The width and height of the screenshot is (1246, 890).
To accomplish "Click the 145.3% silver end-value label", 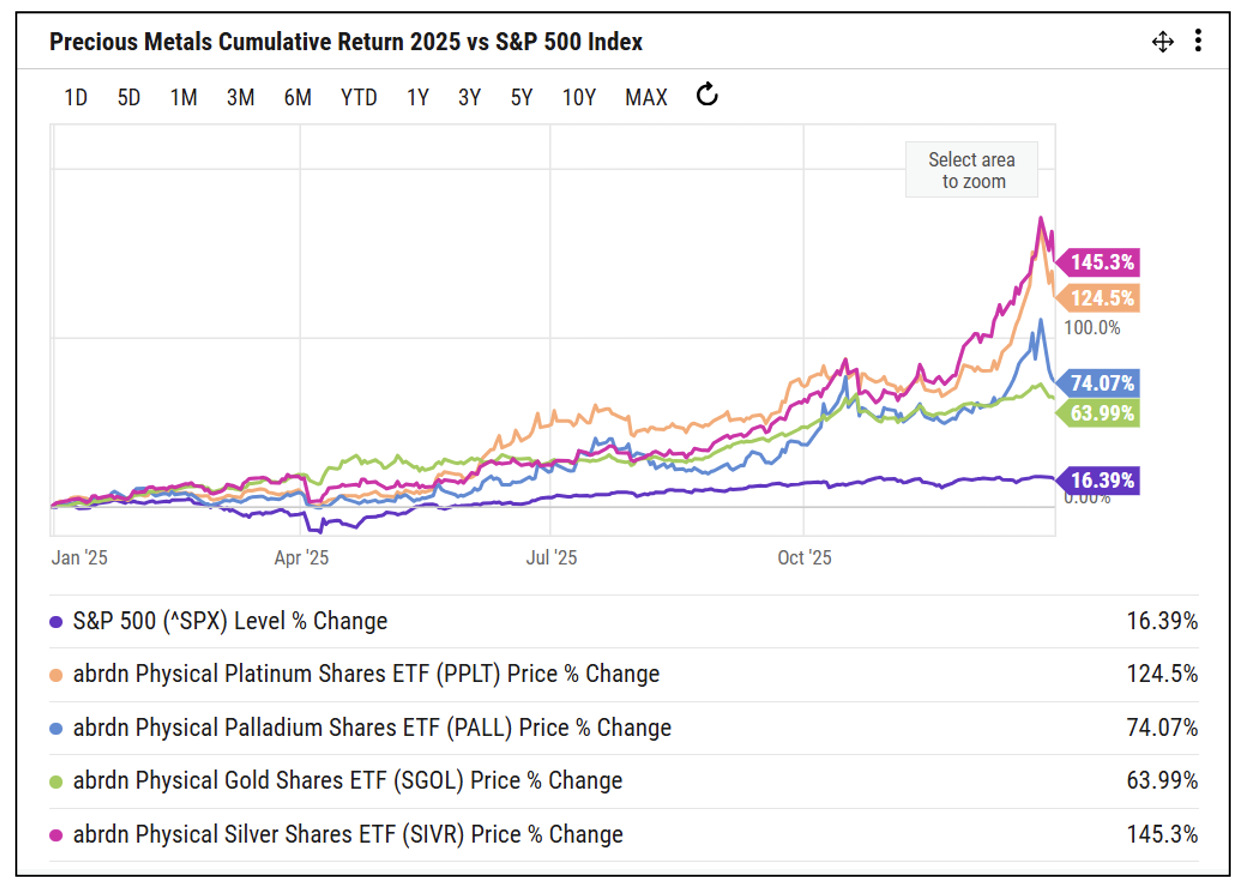I will click(x=1102, y=263).
